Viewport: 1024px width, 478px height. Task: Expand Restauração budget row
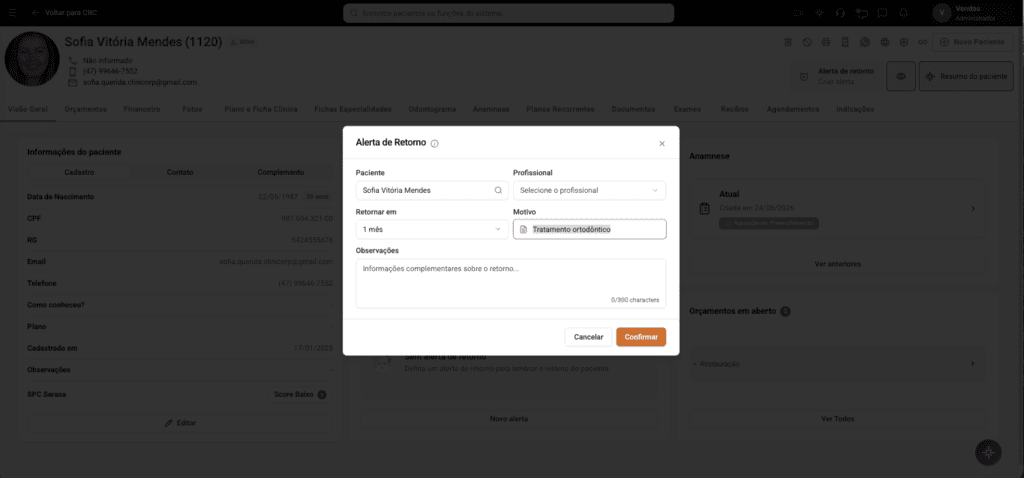point(838,364)
